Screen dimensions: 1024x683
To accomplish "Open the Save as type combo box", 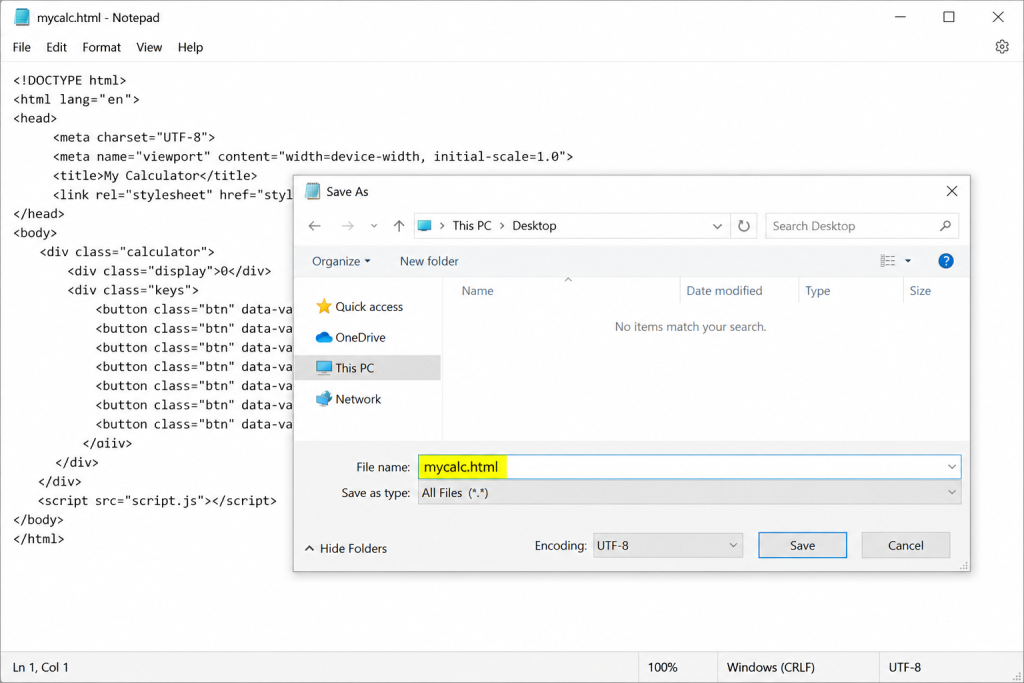I will 690,492.
